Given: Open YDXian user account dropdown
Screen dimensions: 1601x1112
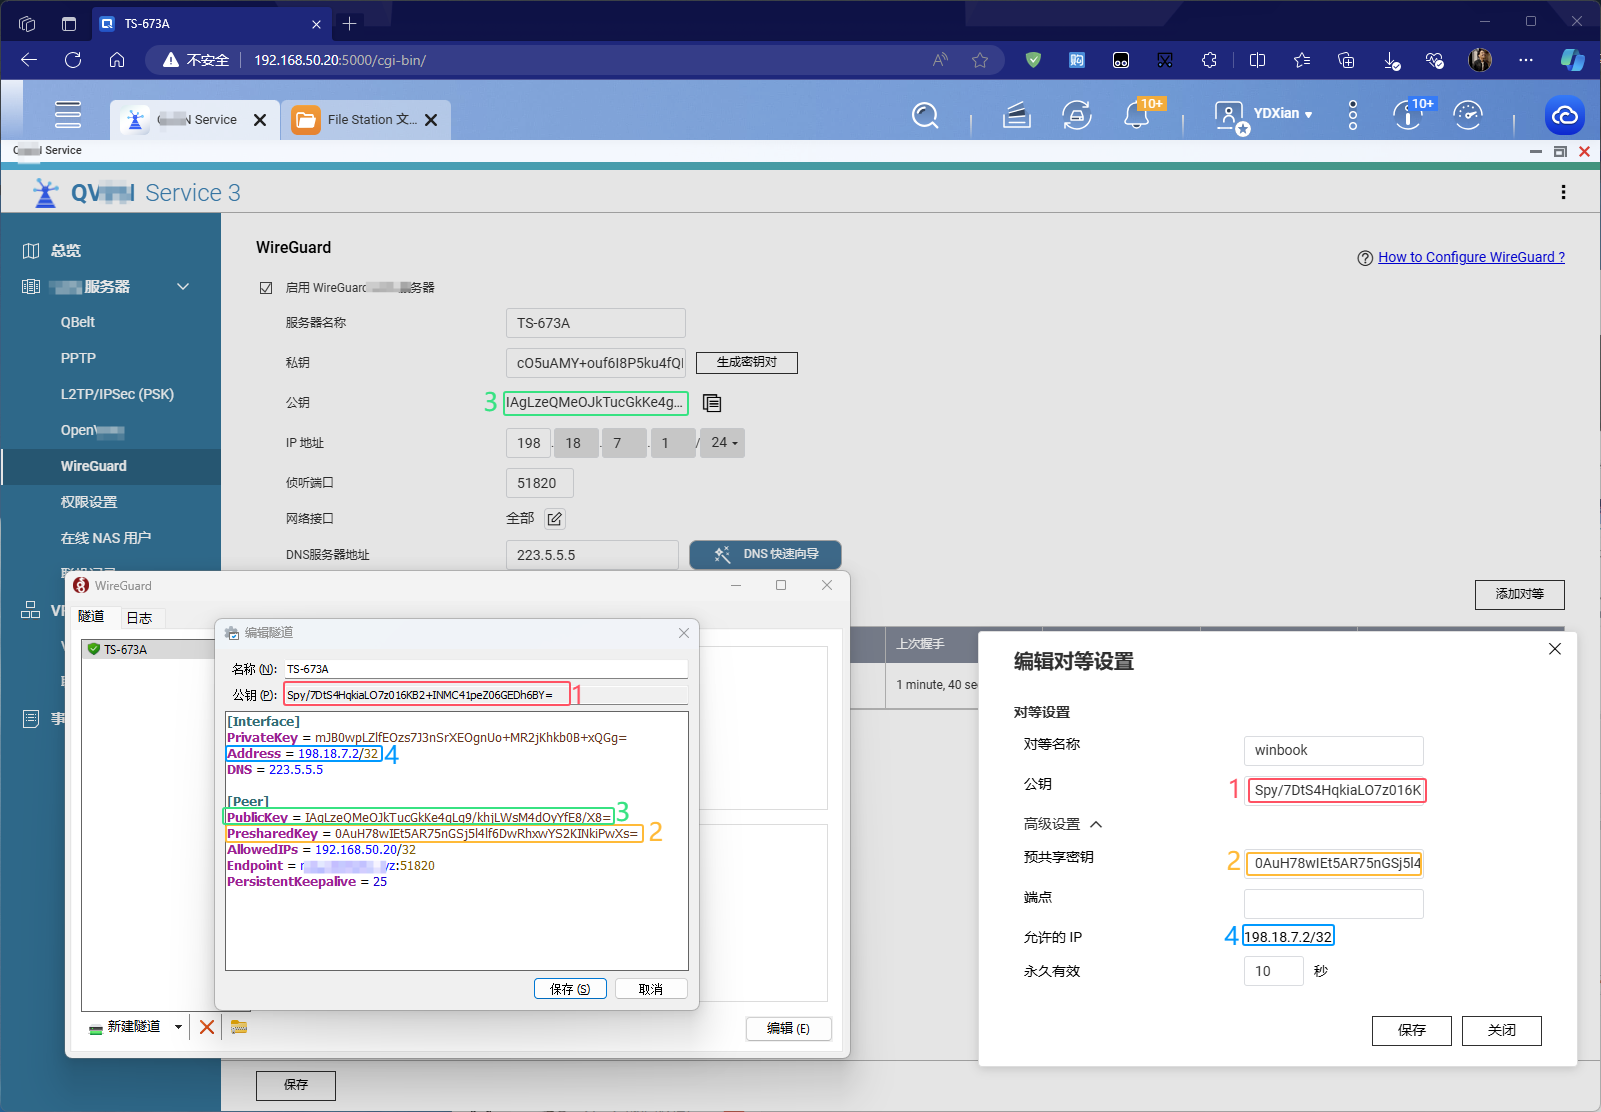Looking at the screenshot, I should (1283, 113).
